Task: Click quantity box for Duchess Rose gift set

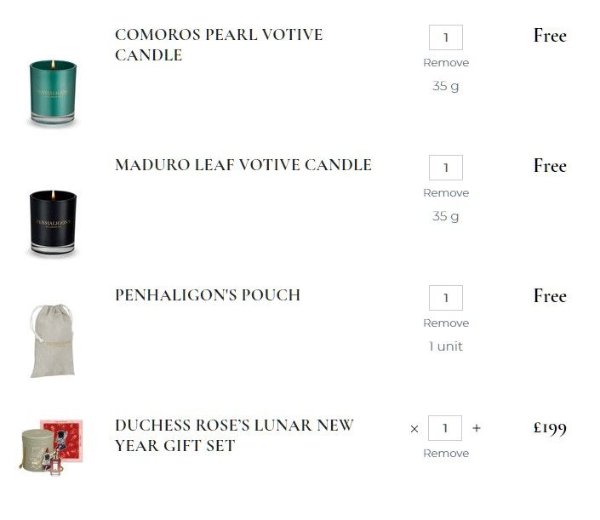Action: [x=446, y=428]
